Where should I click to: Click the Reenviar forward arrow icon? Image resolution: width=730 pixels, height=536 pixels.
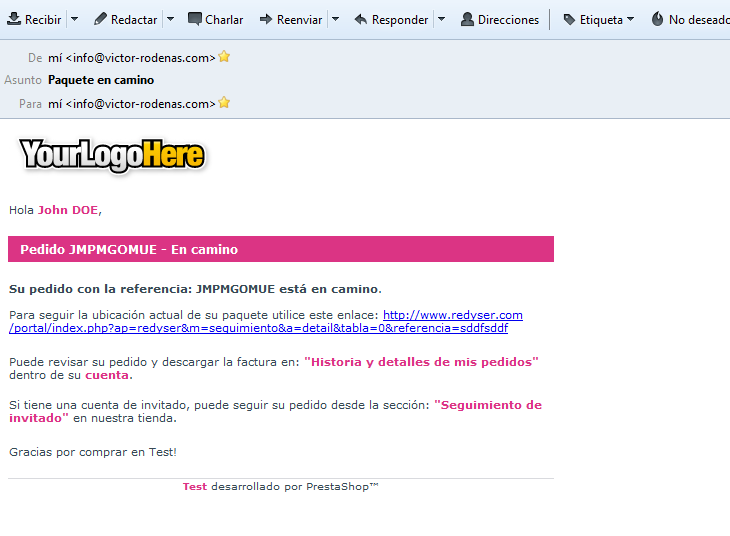pos(266,19)
